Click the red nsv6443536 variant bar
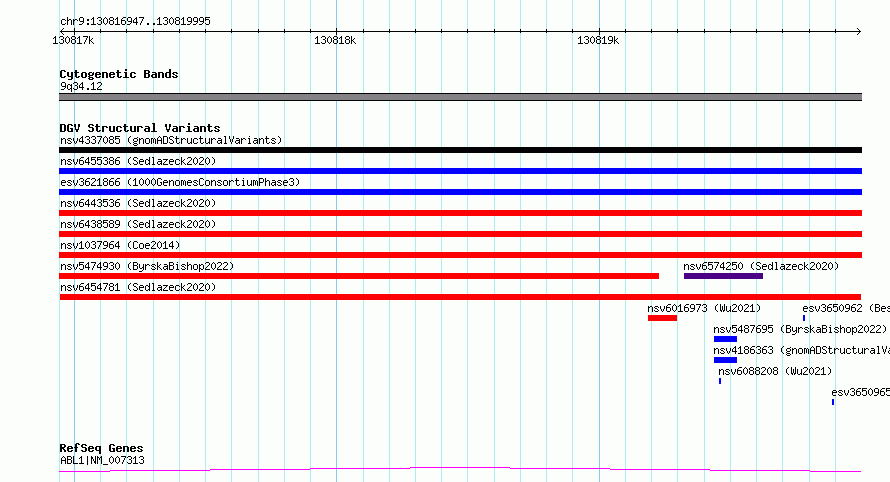The image size is (890, 482). coord(460,213)
